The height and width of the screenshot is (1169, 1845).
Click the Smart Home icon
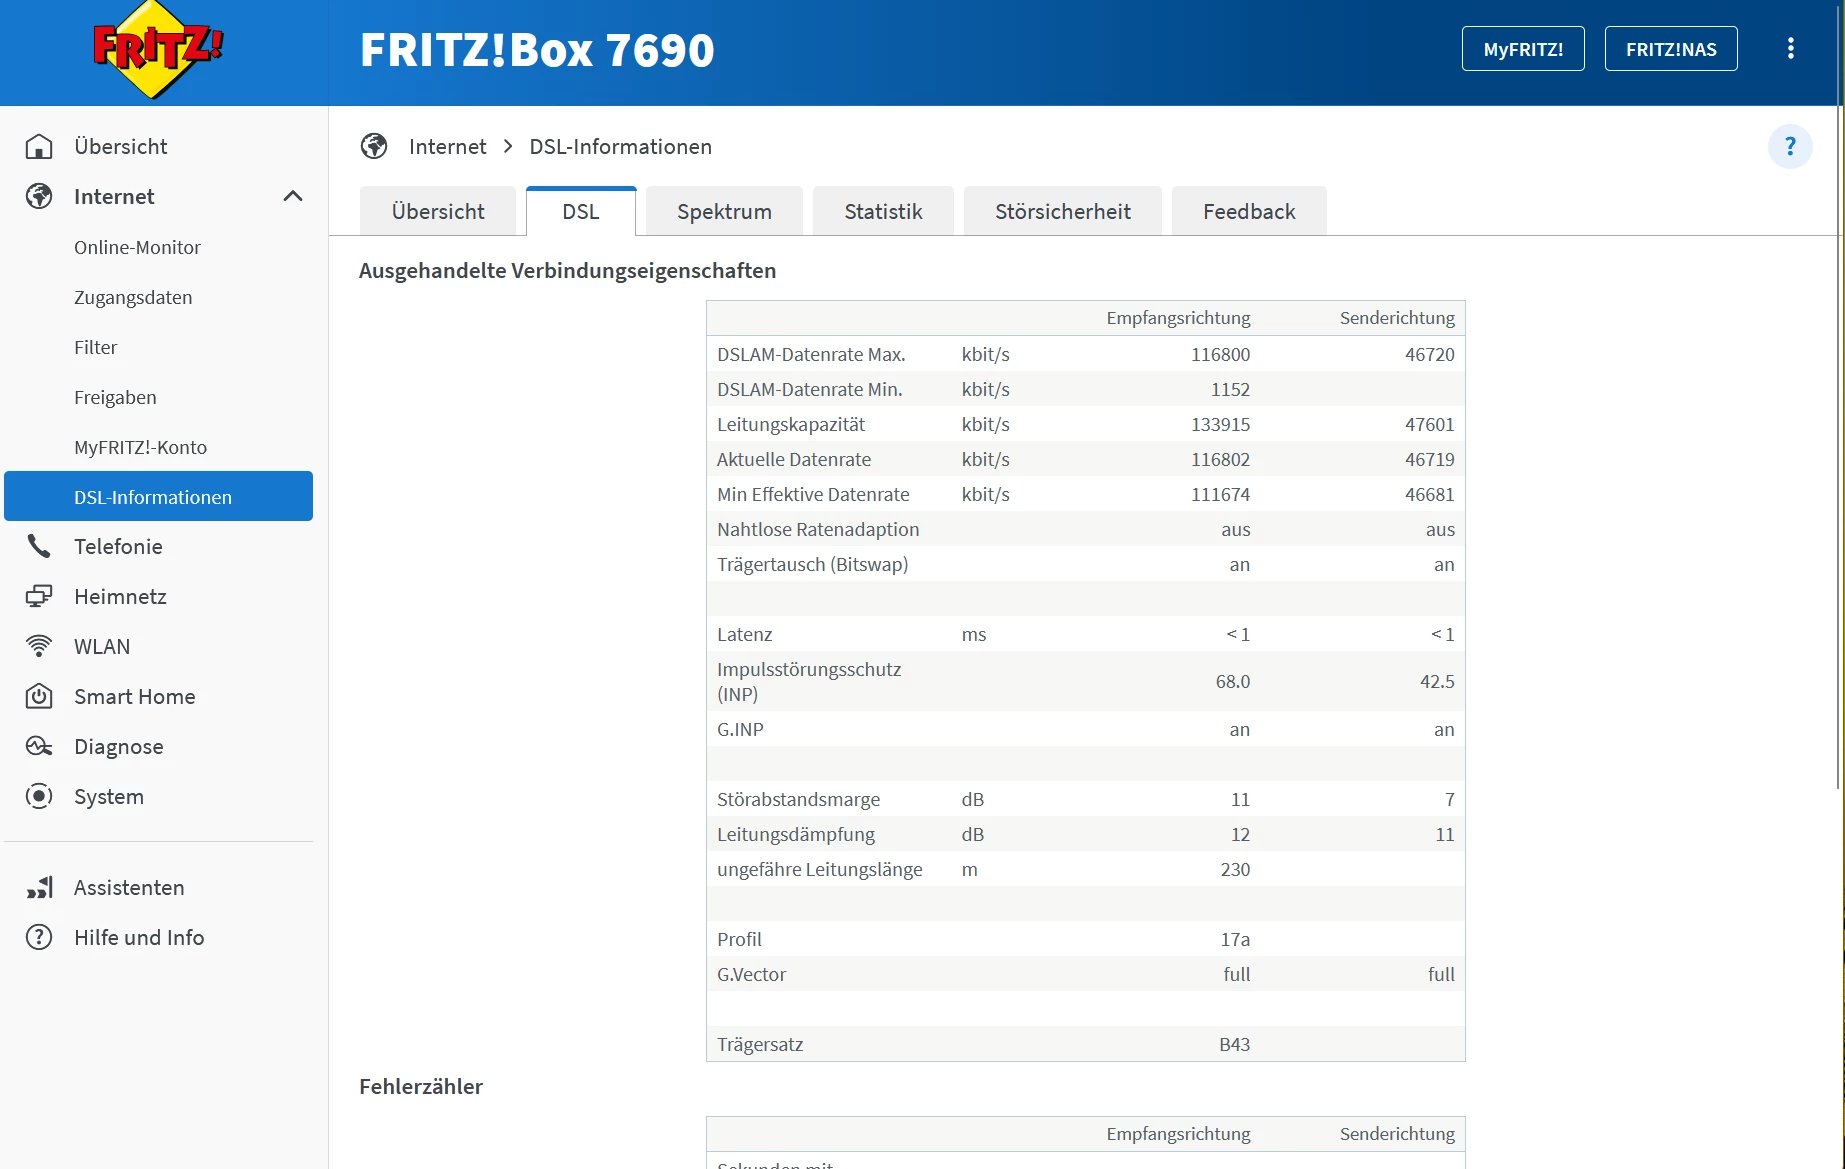39,697
